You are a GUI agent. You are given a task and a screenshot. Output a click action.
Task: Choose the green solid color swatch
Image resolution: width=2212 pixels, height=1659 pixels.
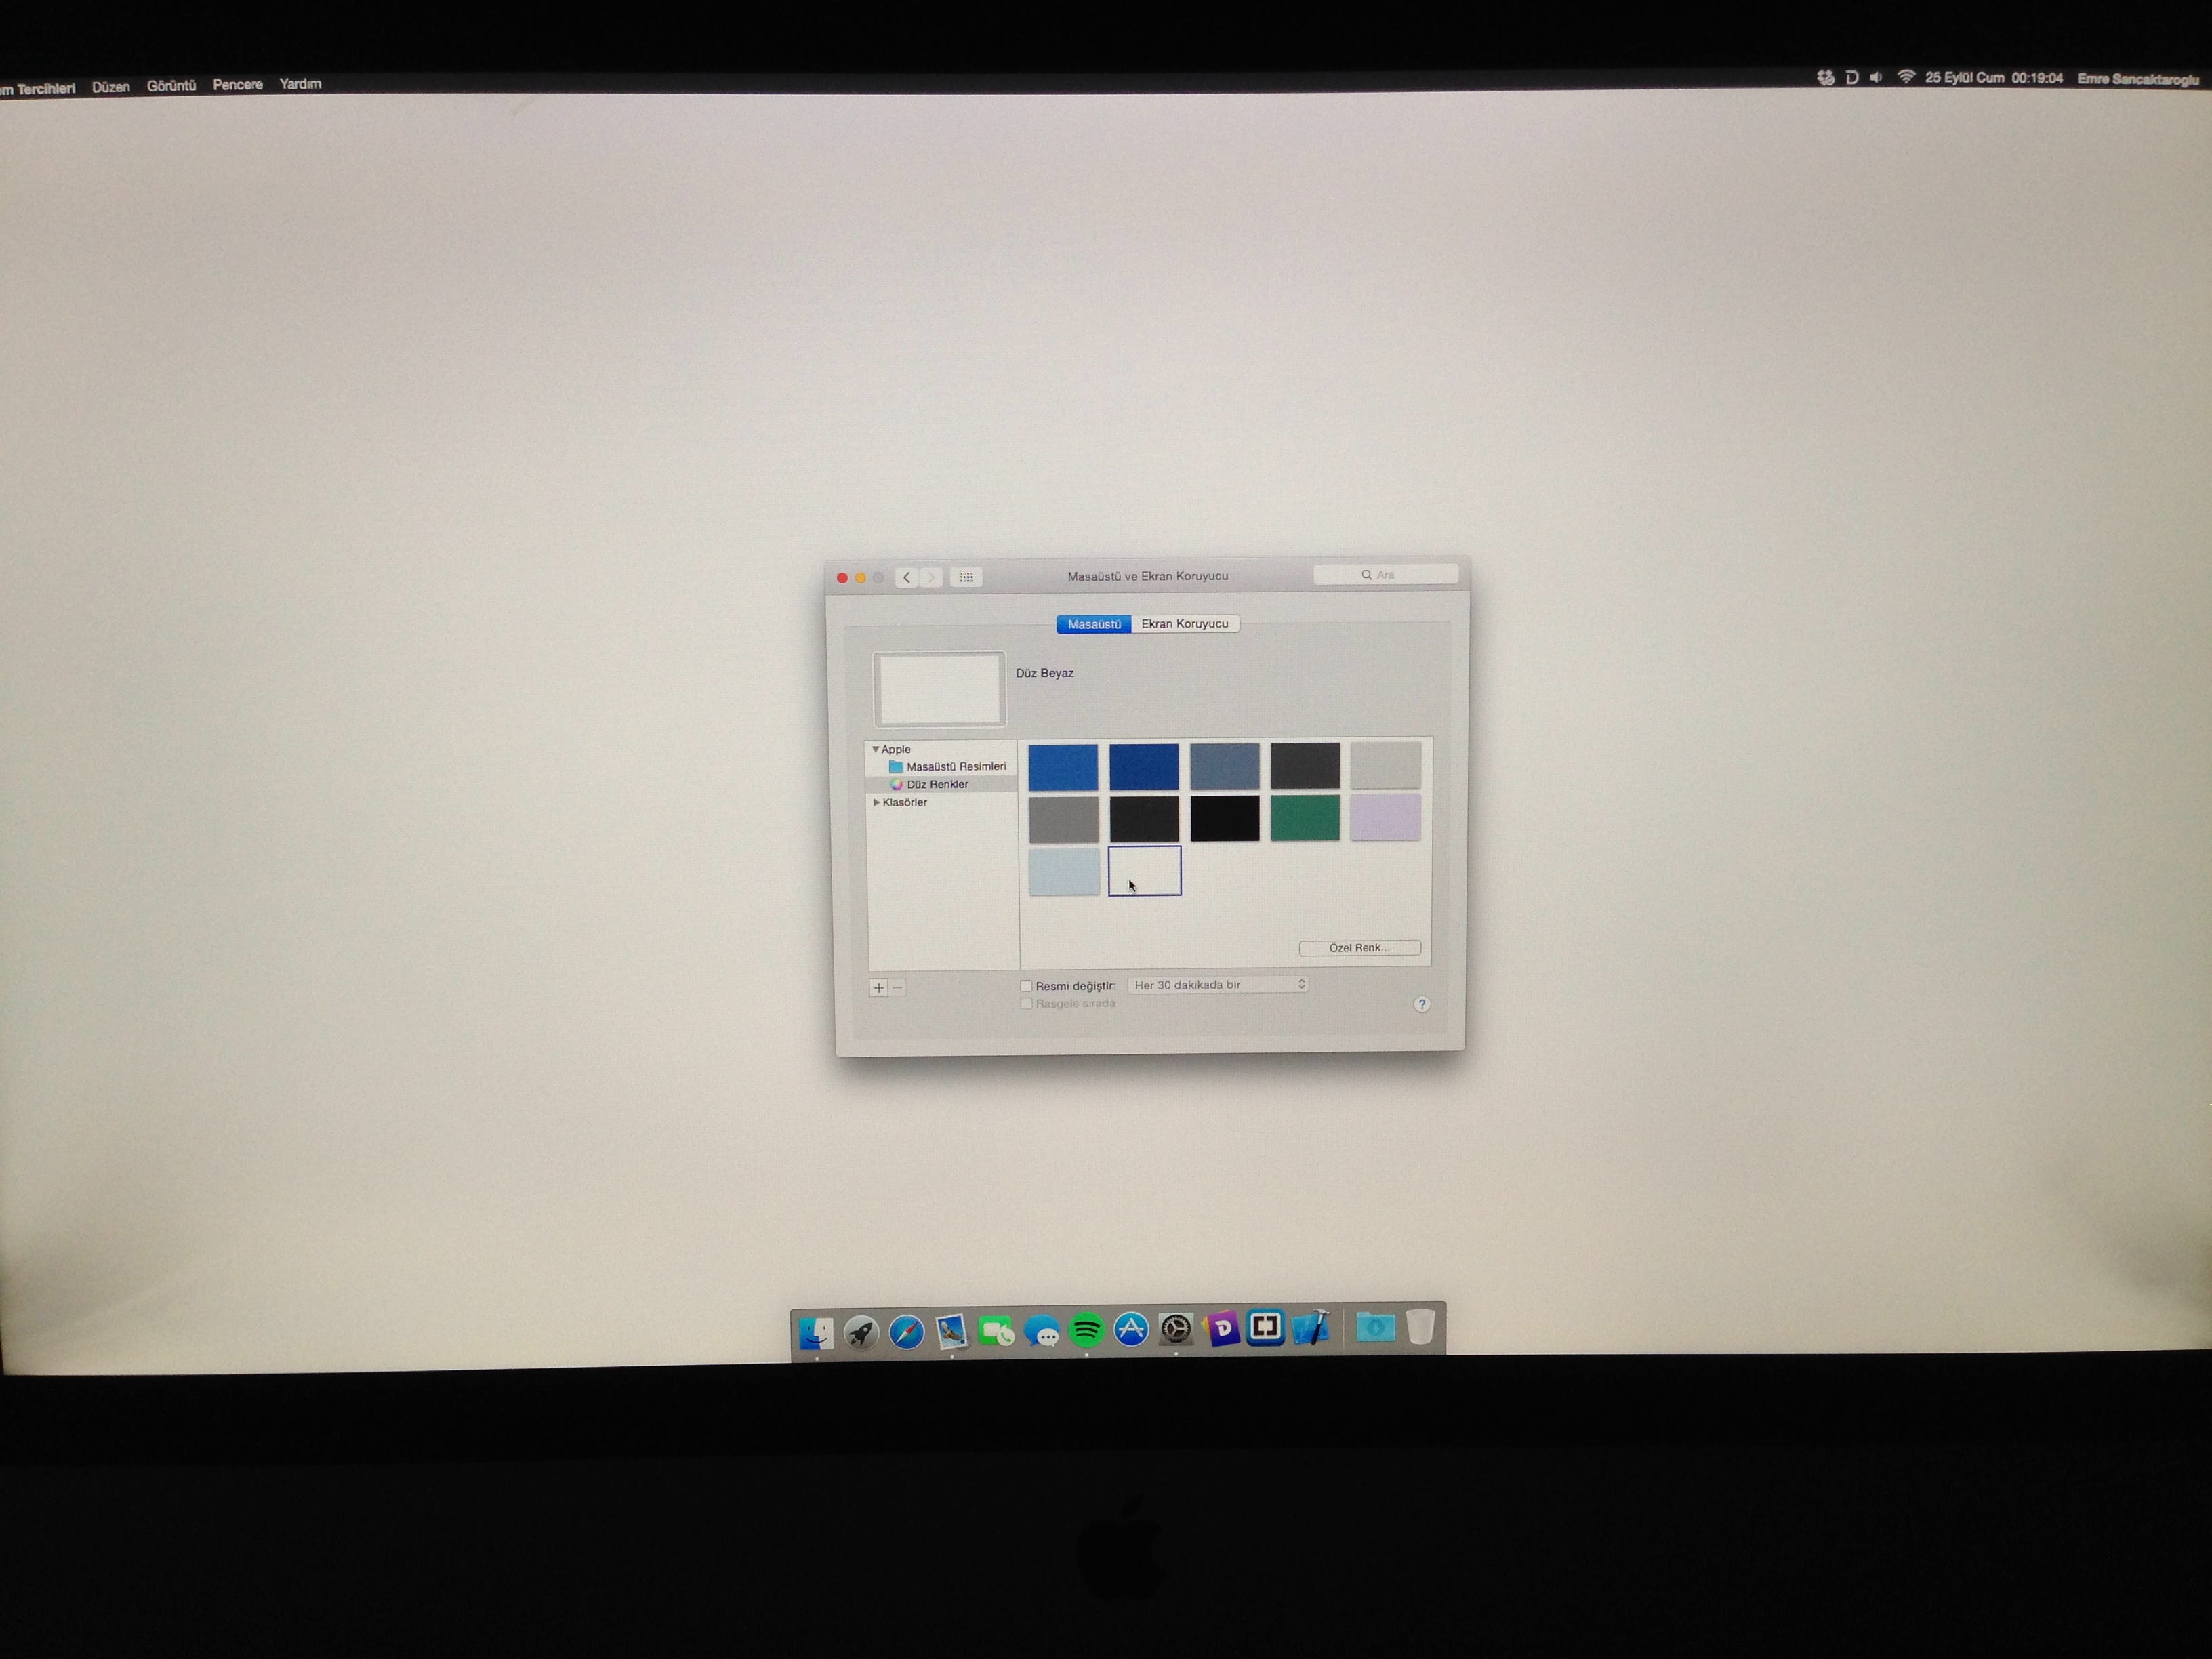[x=1305, y=818]
